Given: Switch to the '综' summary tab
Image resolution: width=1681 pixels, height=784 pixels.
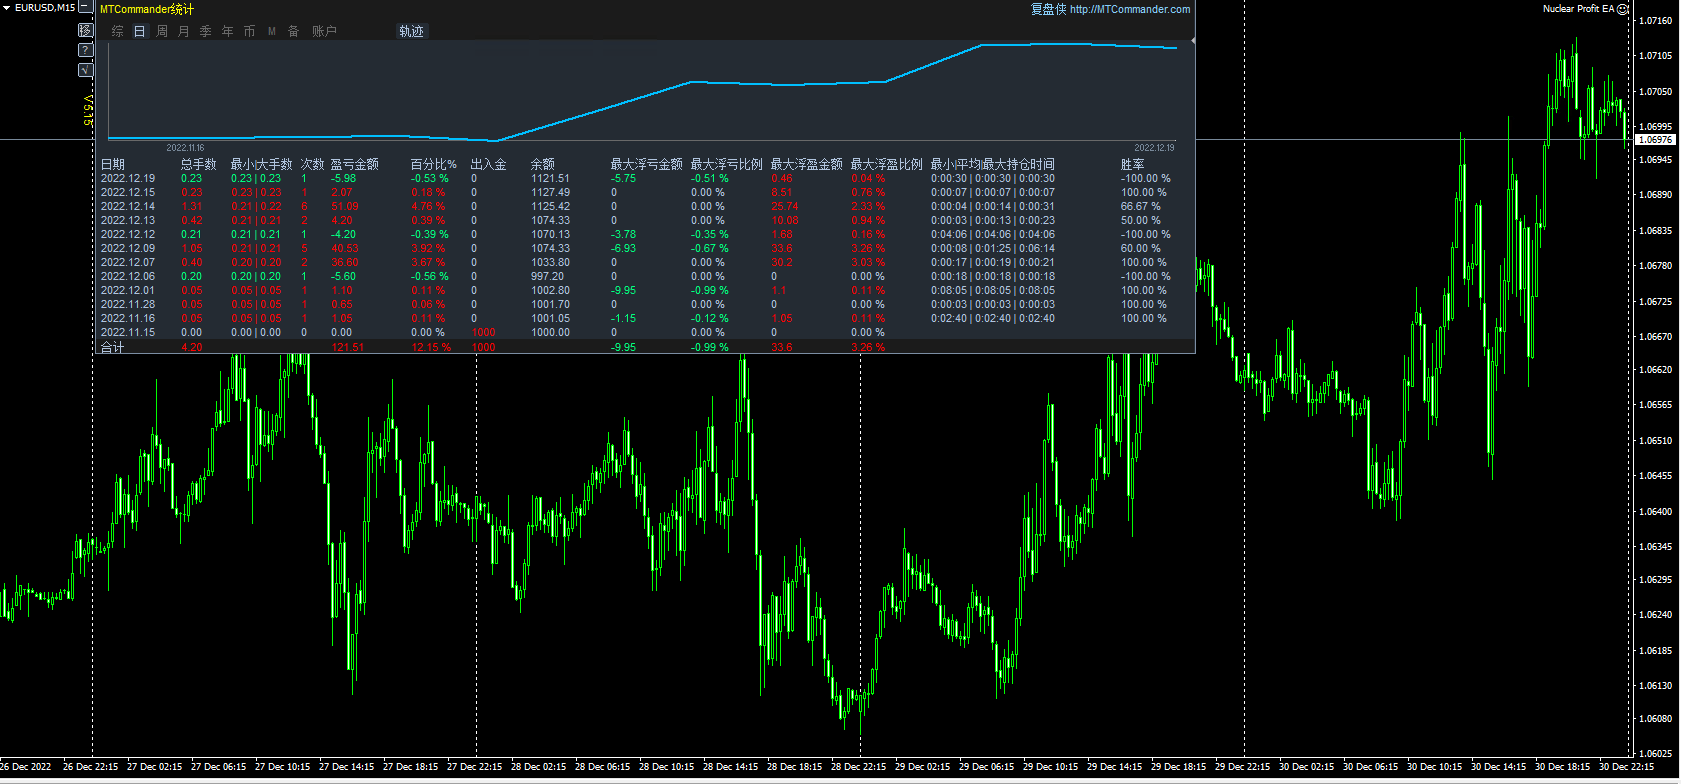Looking at the screenshot, I should tap(118, 32).
